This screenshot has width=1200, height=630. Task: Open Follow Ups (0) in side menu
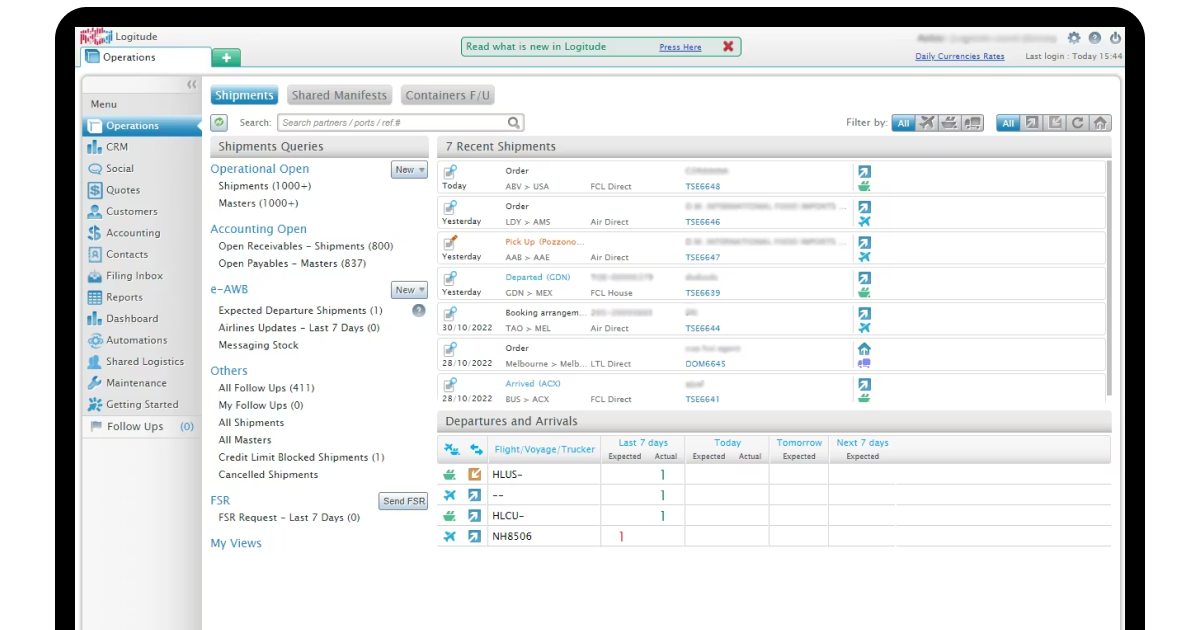click(142, 427)
